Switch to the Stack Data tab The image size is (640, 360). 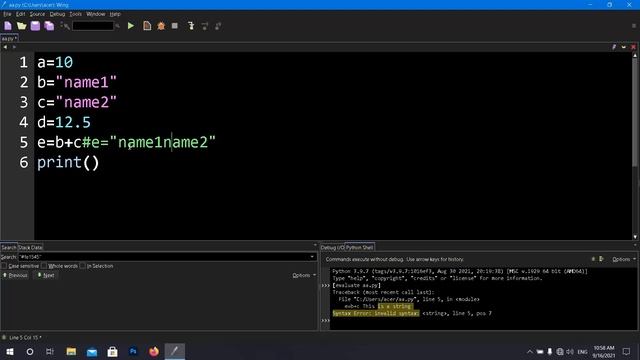coord(30,247)
